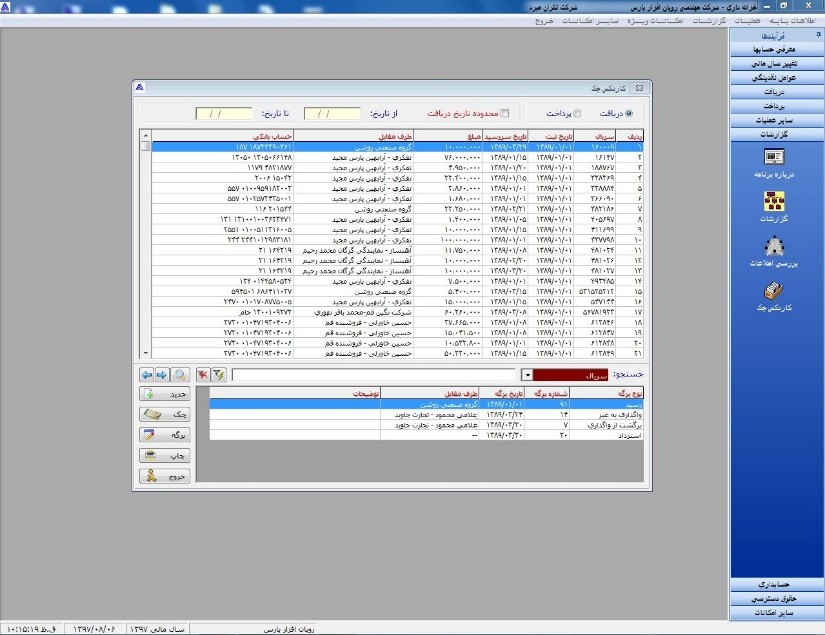This screenshot has height=635, width=825.
Task: Click the خروج exit button in the dialog
Action: point(165,476)
